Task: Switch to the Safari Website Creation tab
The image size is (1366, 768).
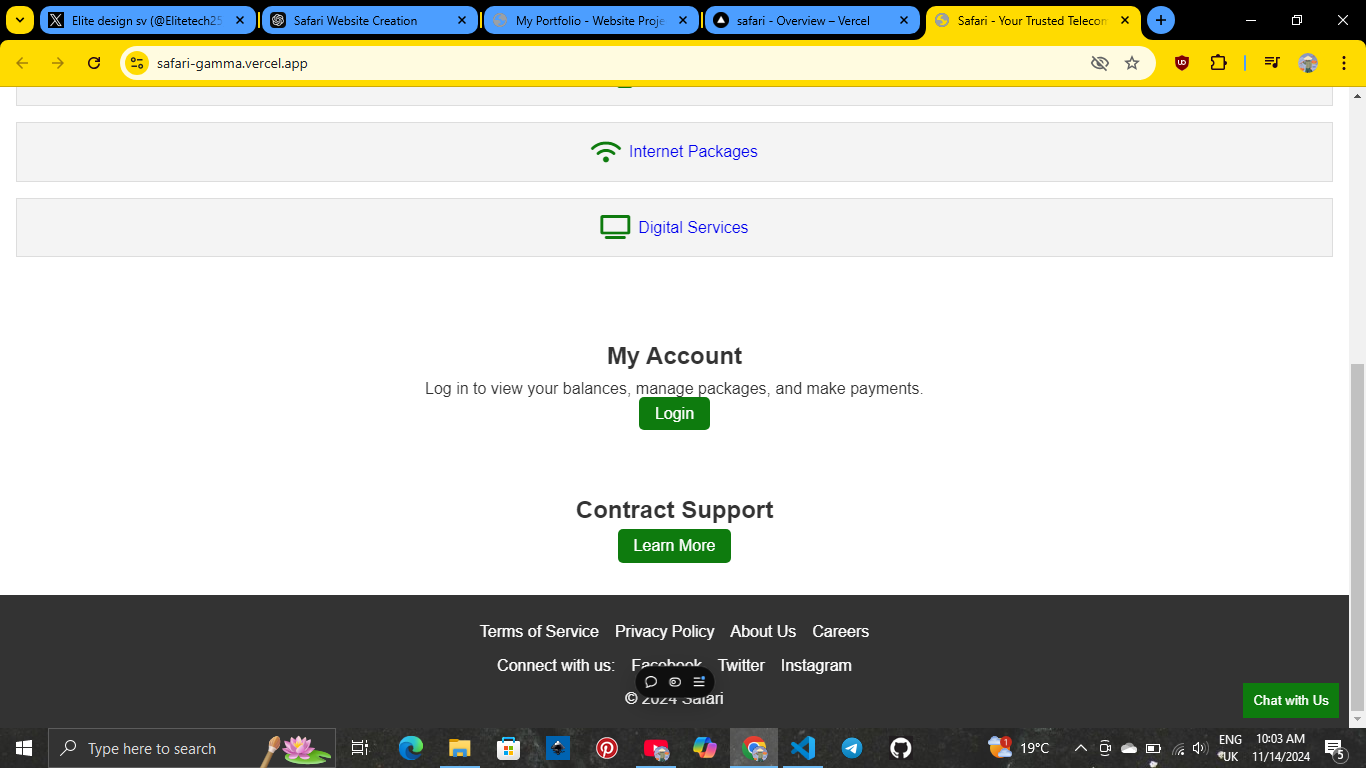Action: click(356, 20)
